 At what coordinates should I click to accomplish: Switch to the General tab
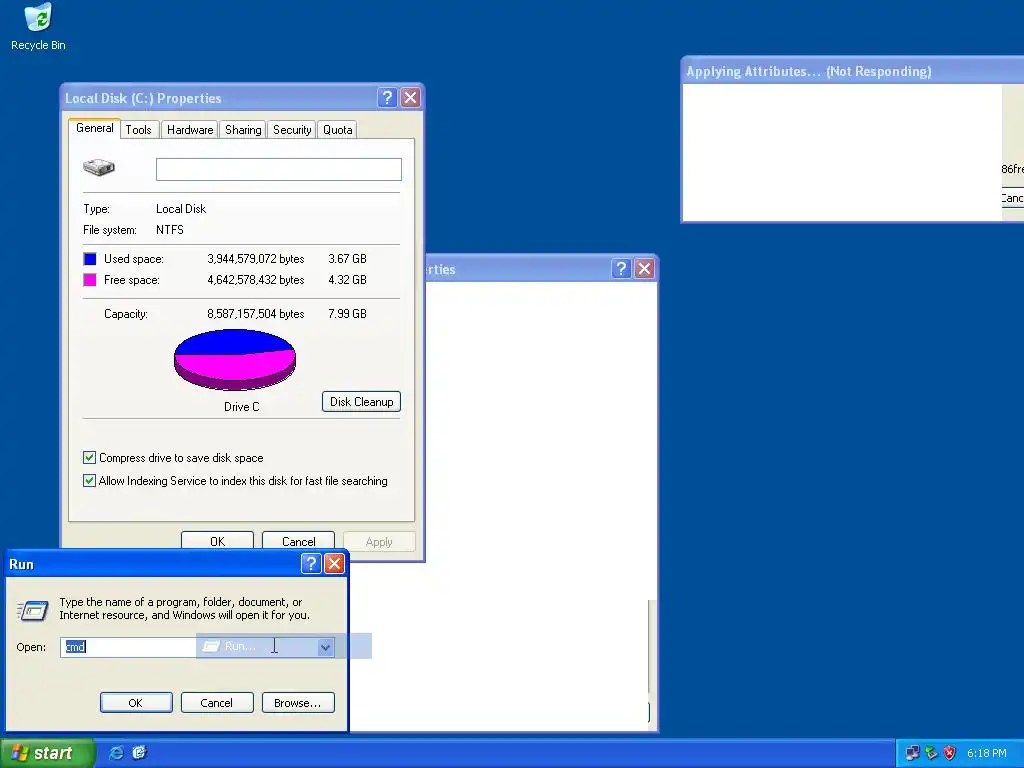95,128
